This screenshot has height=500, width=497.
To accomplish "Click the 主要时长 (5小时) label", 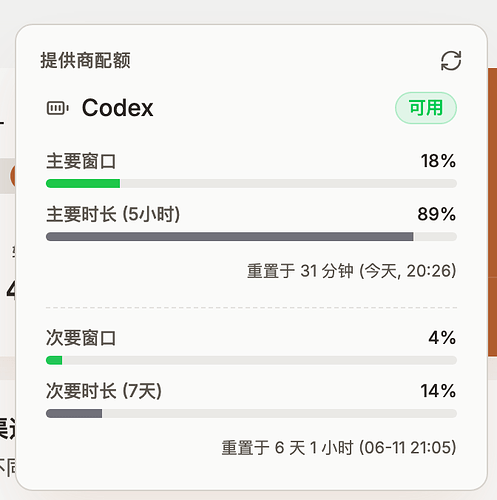I will tap(113, 214).
